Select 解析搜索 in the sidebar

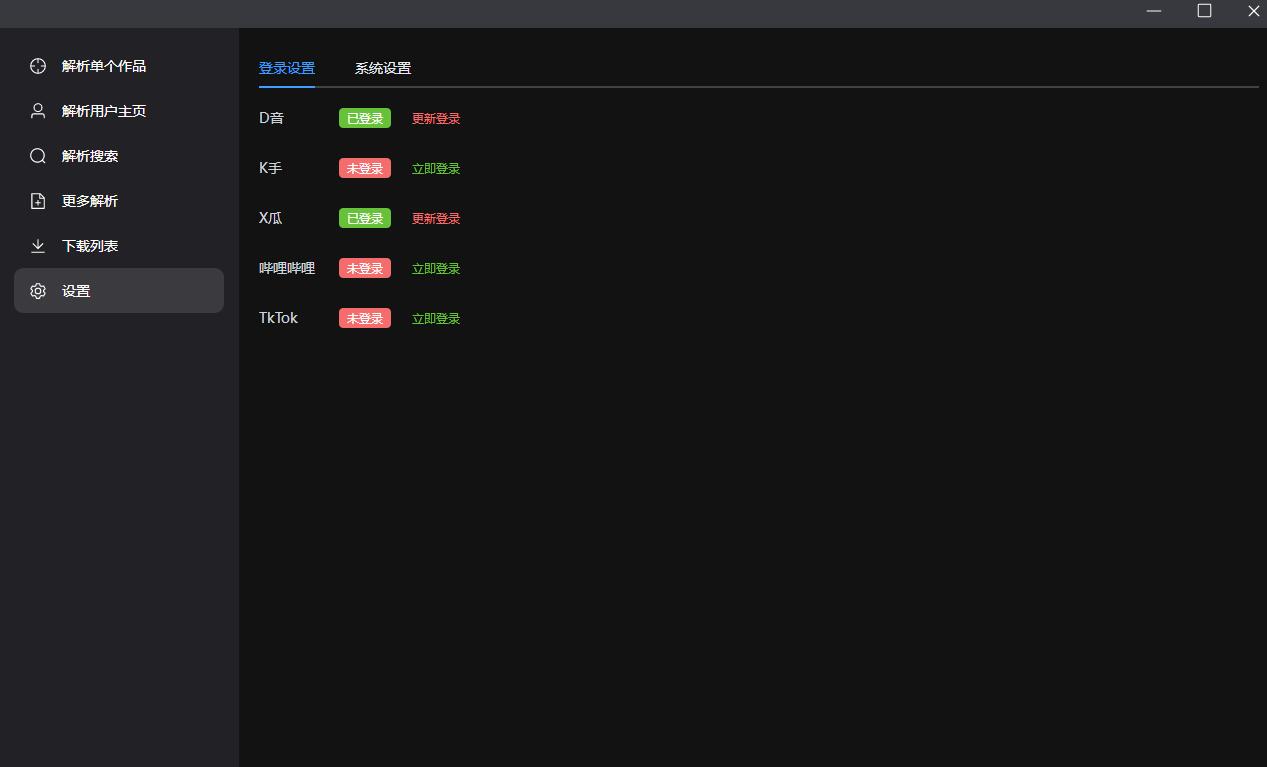click(119, 156)
